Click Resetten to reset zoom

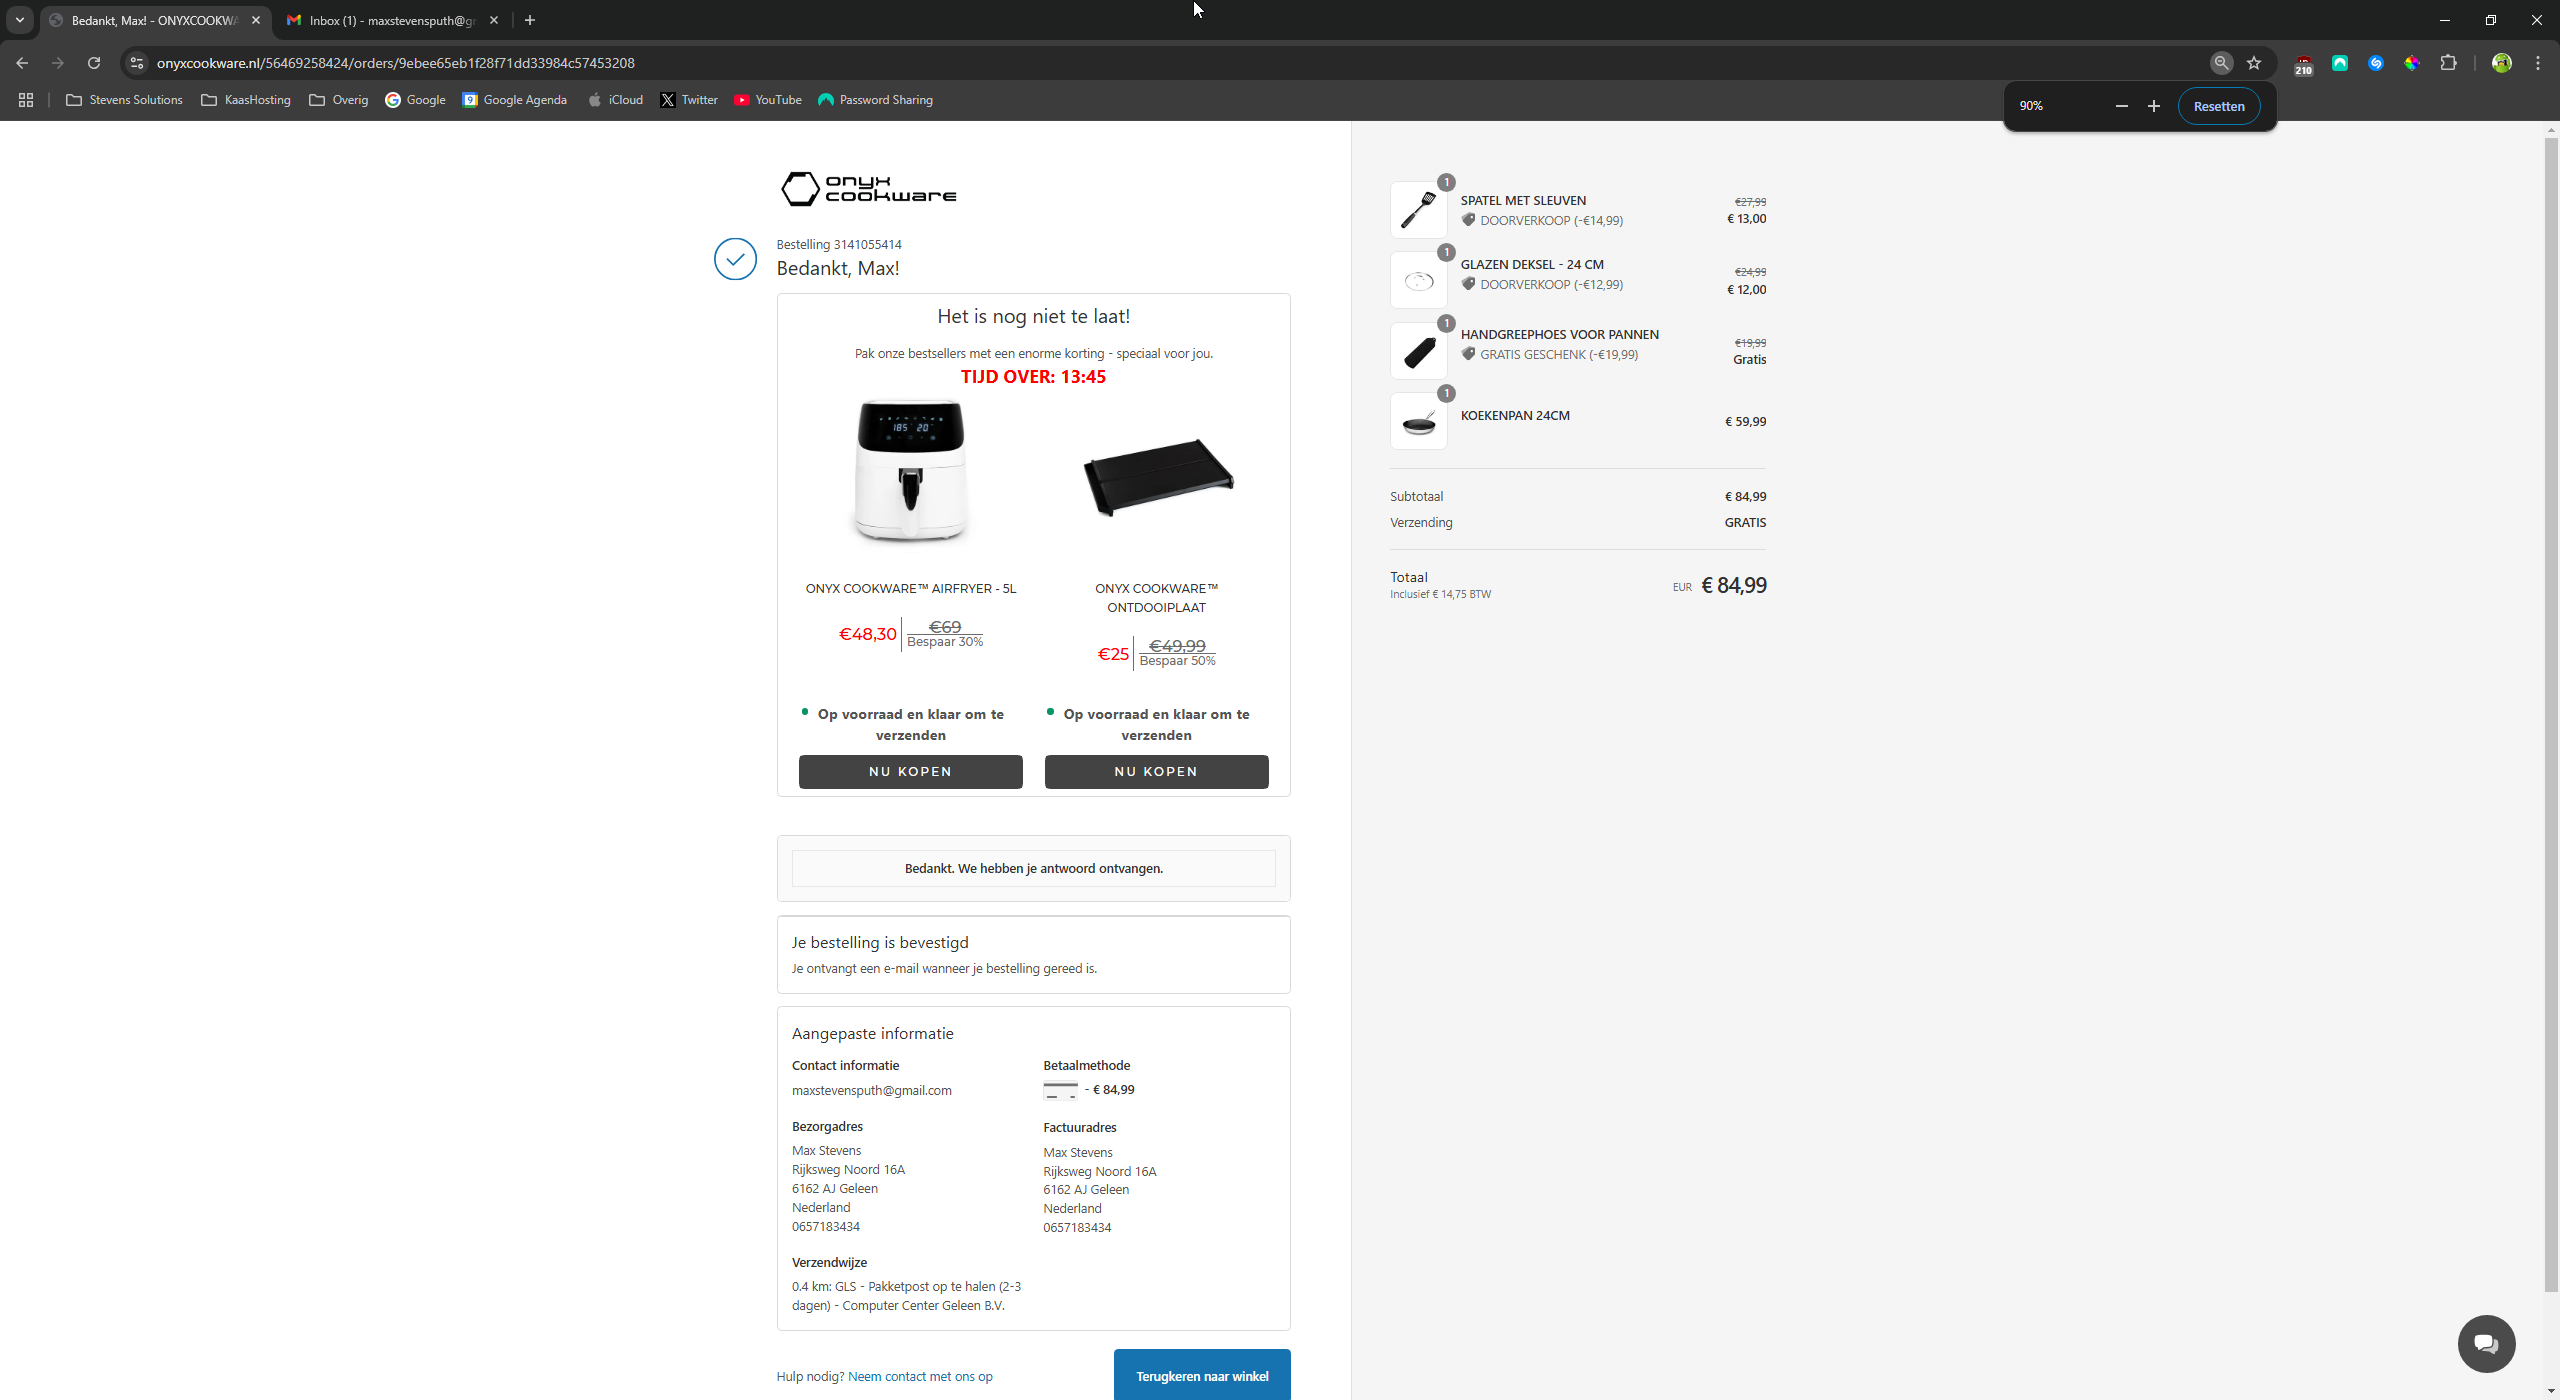pyautogui.click(x=2218, y=106)
